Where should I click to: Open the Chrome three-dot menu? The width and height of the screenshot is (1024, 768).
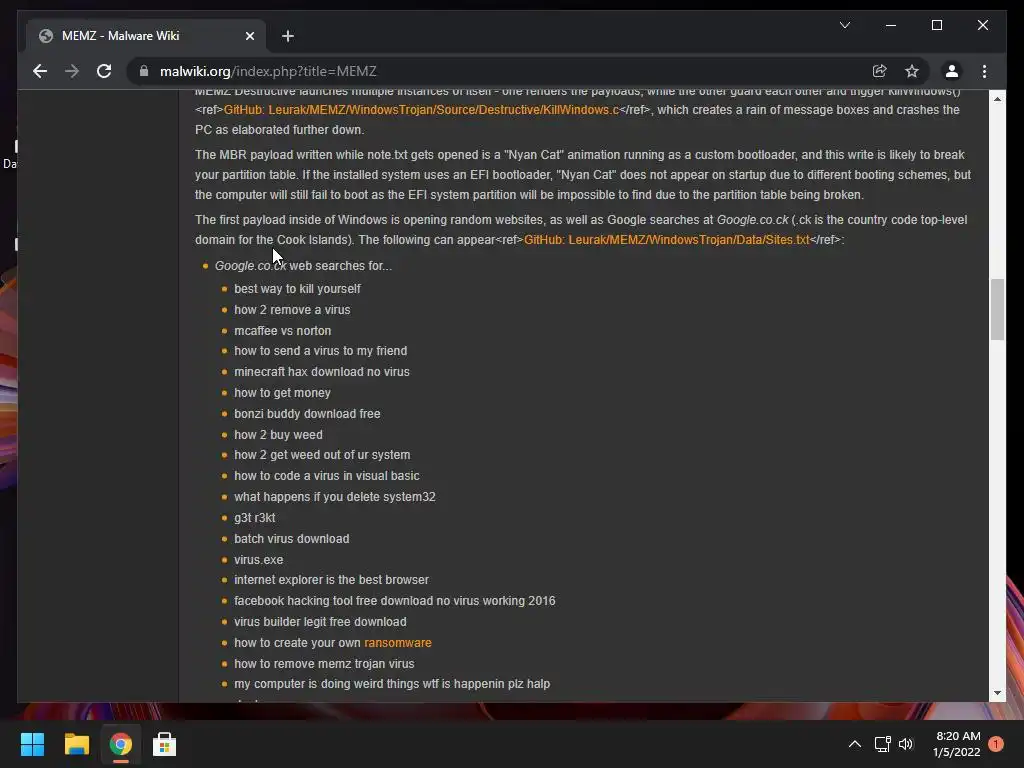(x=984, y=71)
